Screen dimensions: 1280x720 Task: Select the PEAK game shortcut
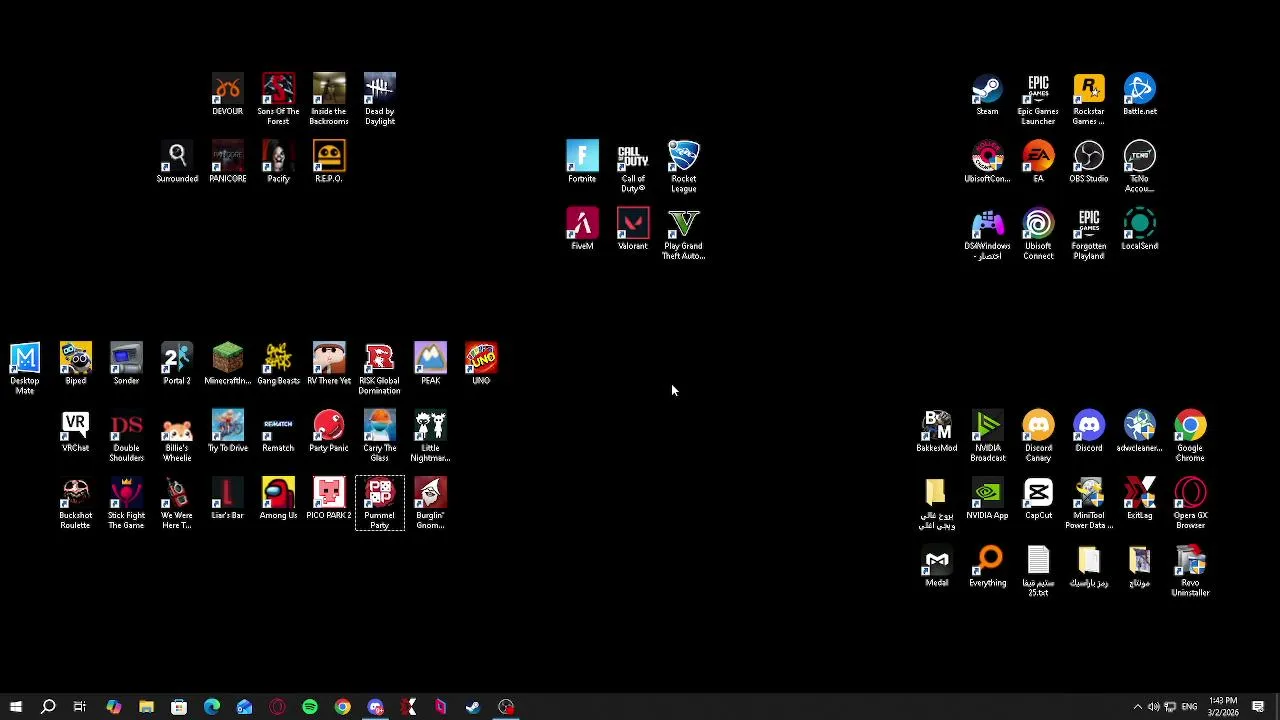[430, 364]
